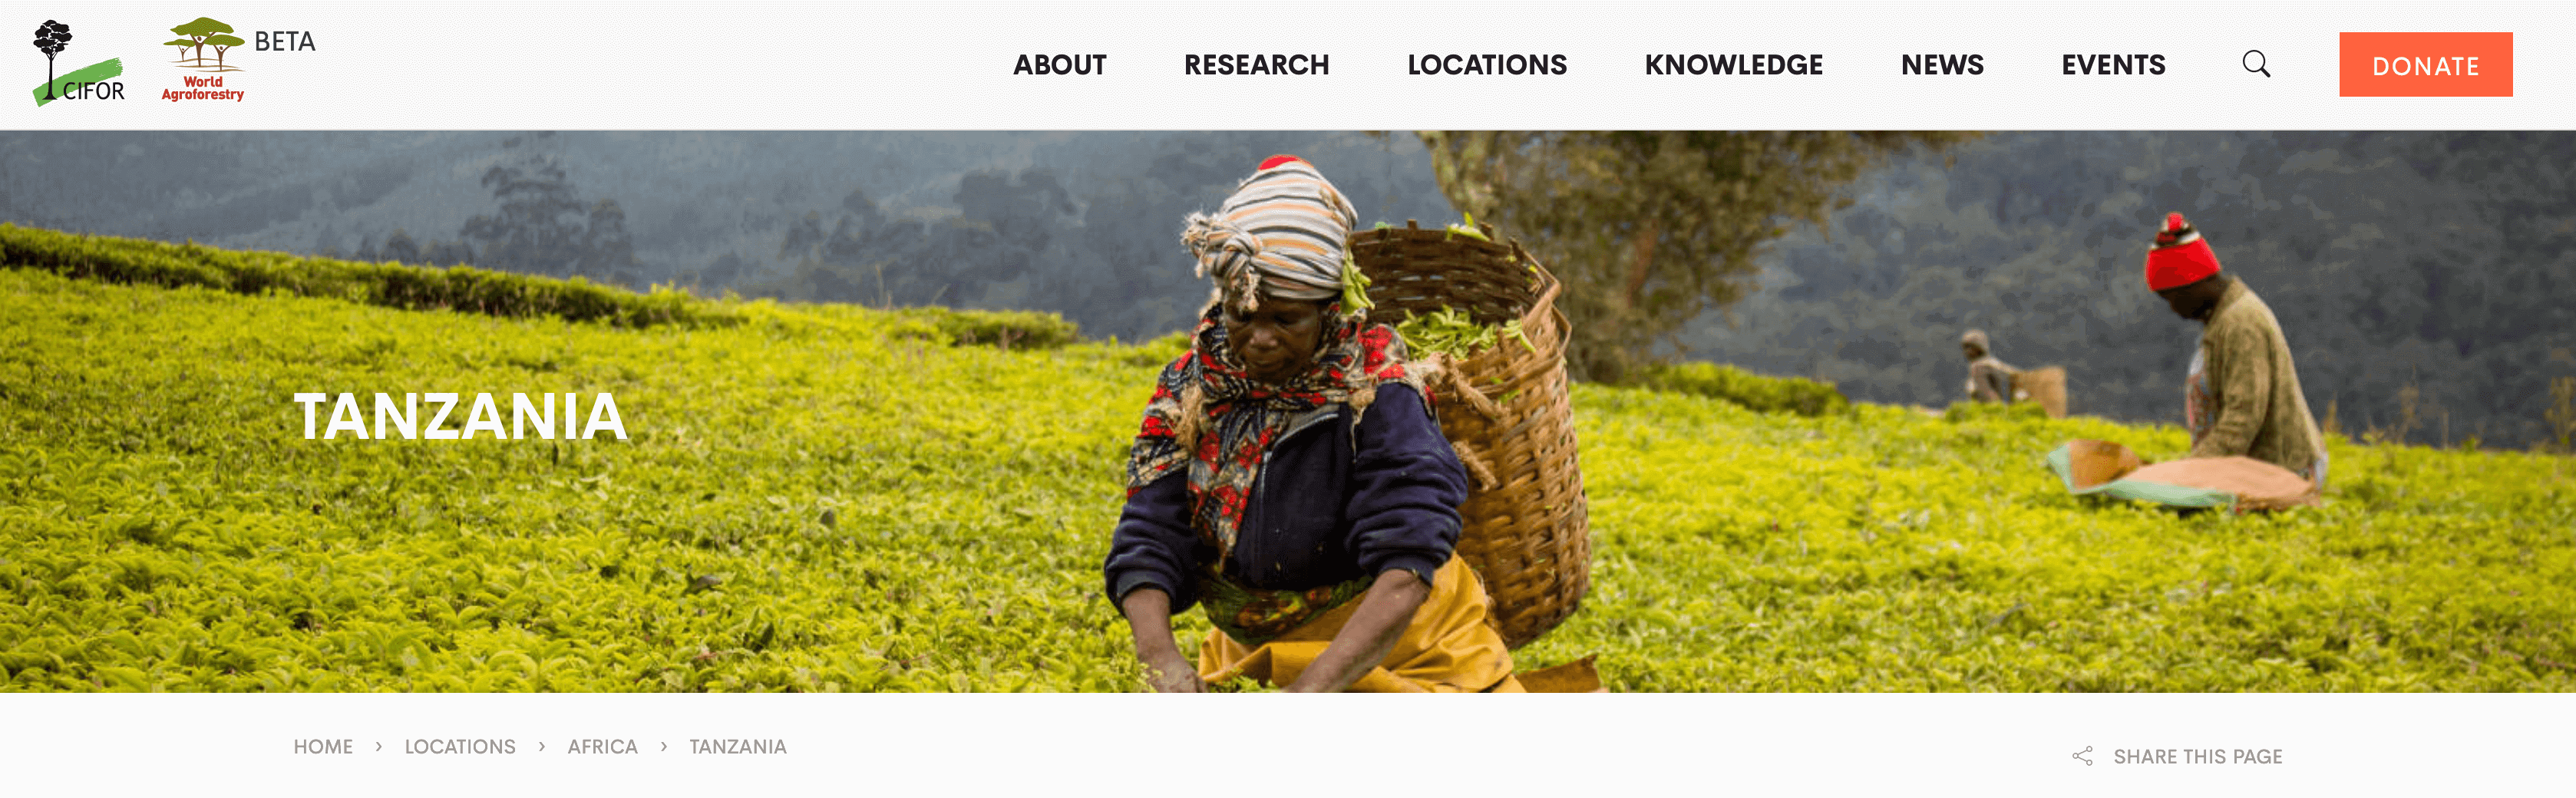This screenshot has height=798, width=2576.
Task: Click the Share This Page link
Action: point(2198,757)
